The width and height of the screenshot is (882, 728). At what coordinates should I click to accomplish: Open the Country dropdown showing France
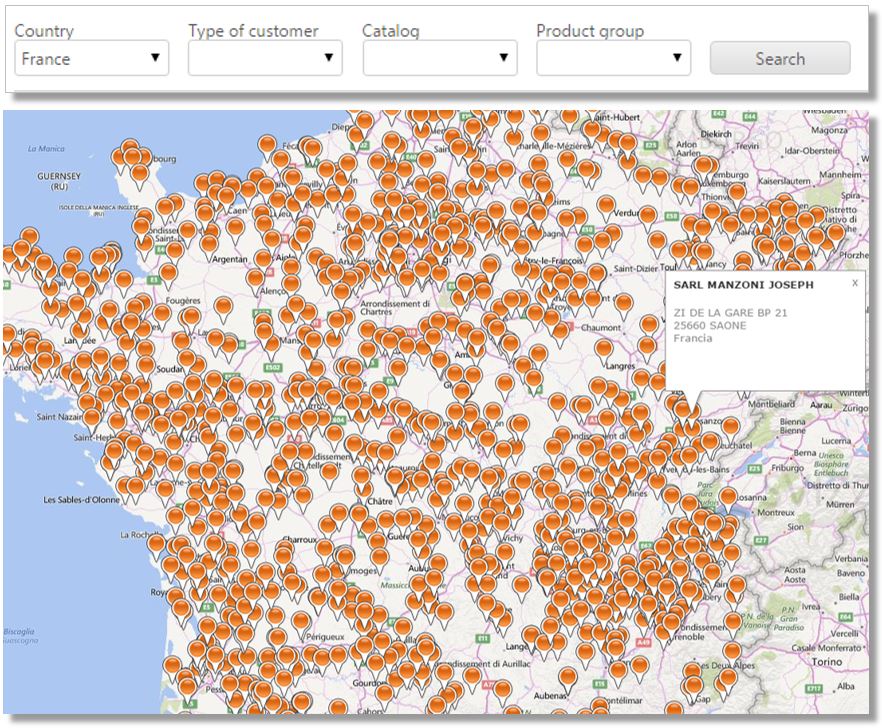pyautogui.click(x=92, y=58)
